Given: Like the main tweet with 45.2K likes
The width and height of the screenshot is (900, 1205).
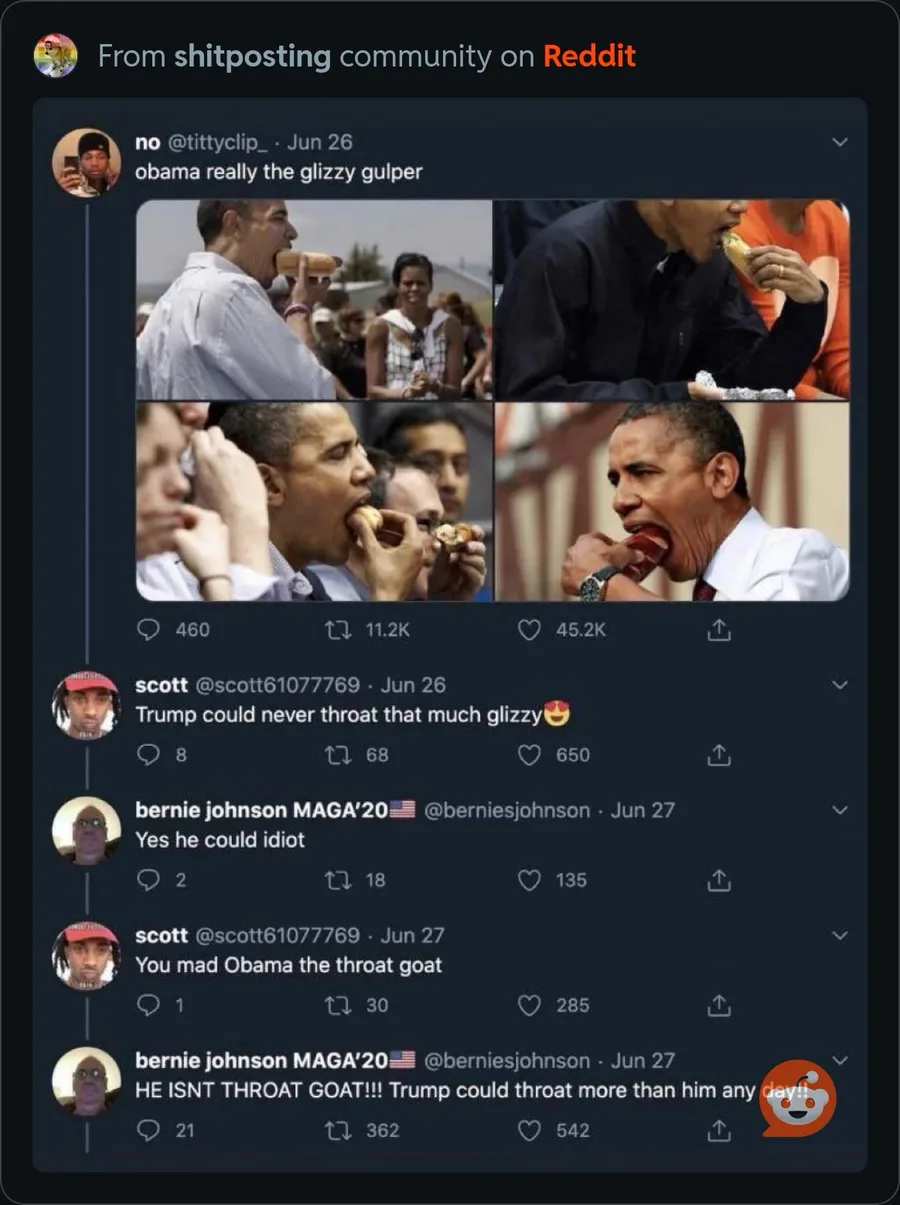Looking at the screenshot, I should (x=530, y=629).
